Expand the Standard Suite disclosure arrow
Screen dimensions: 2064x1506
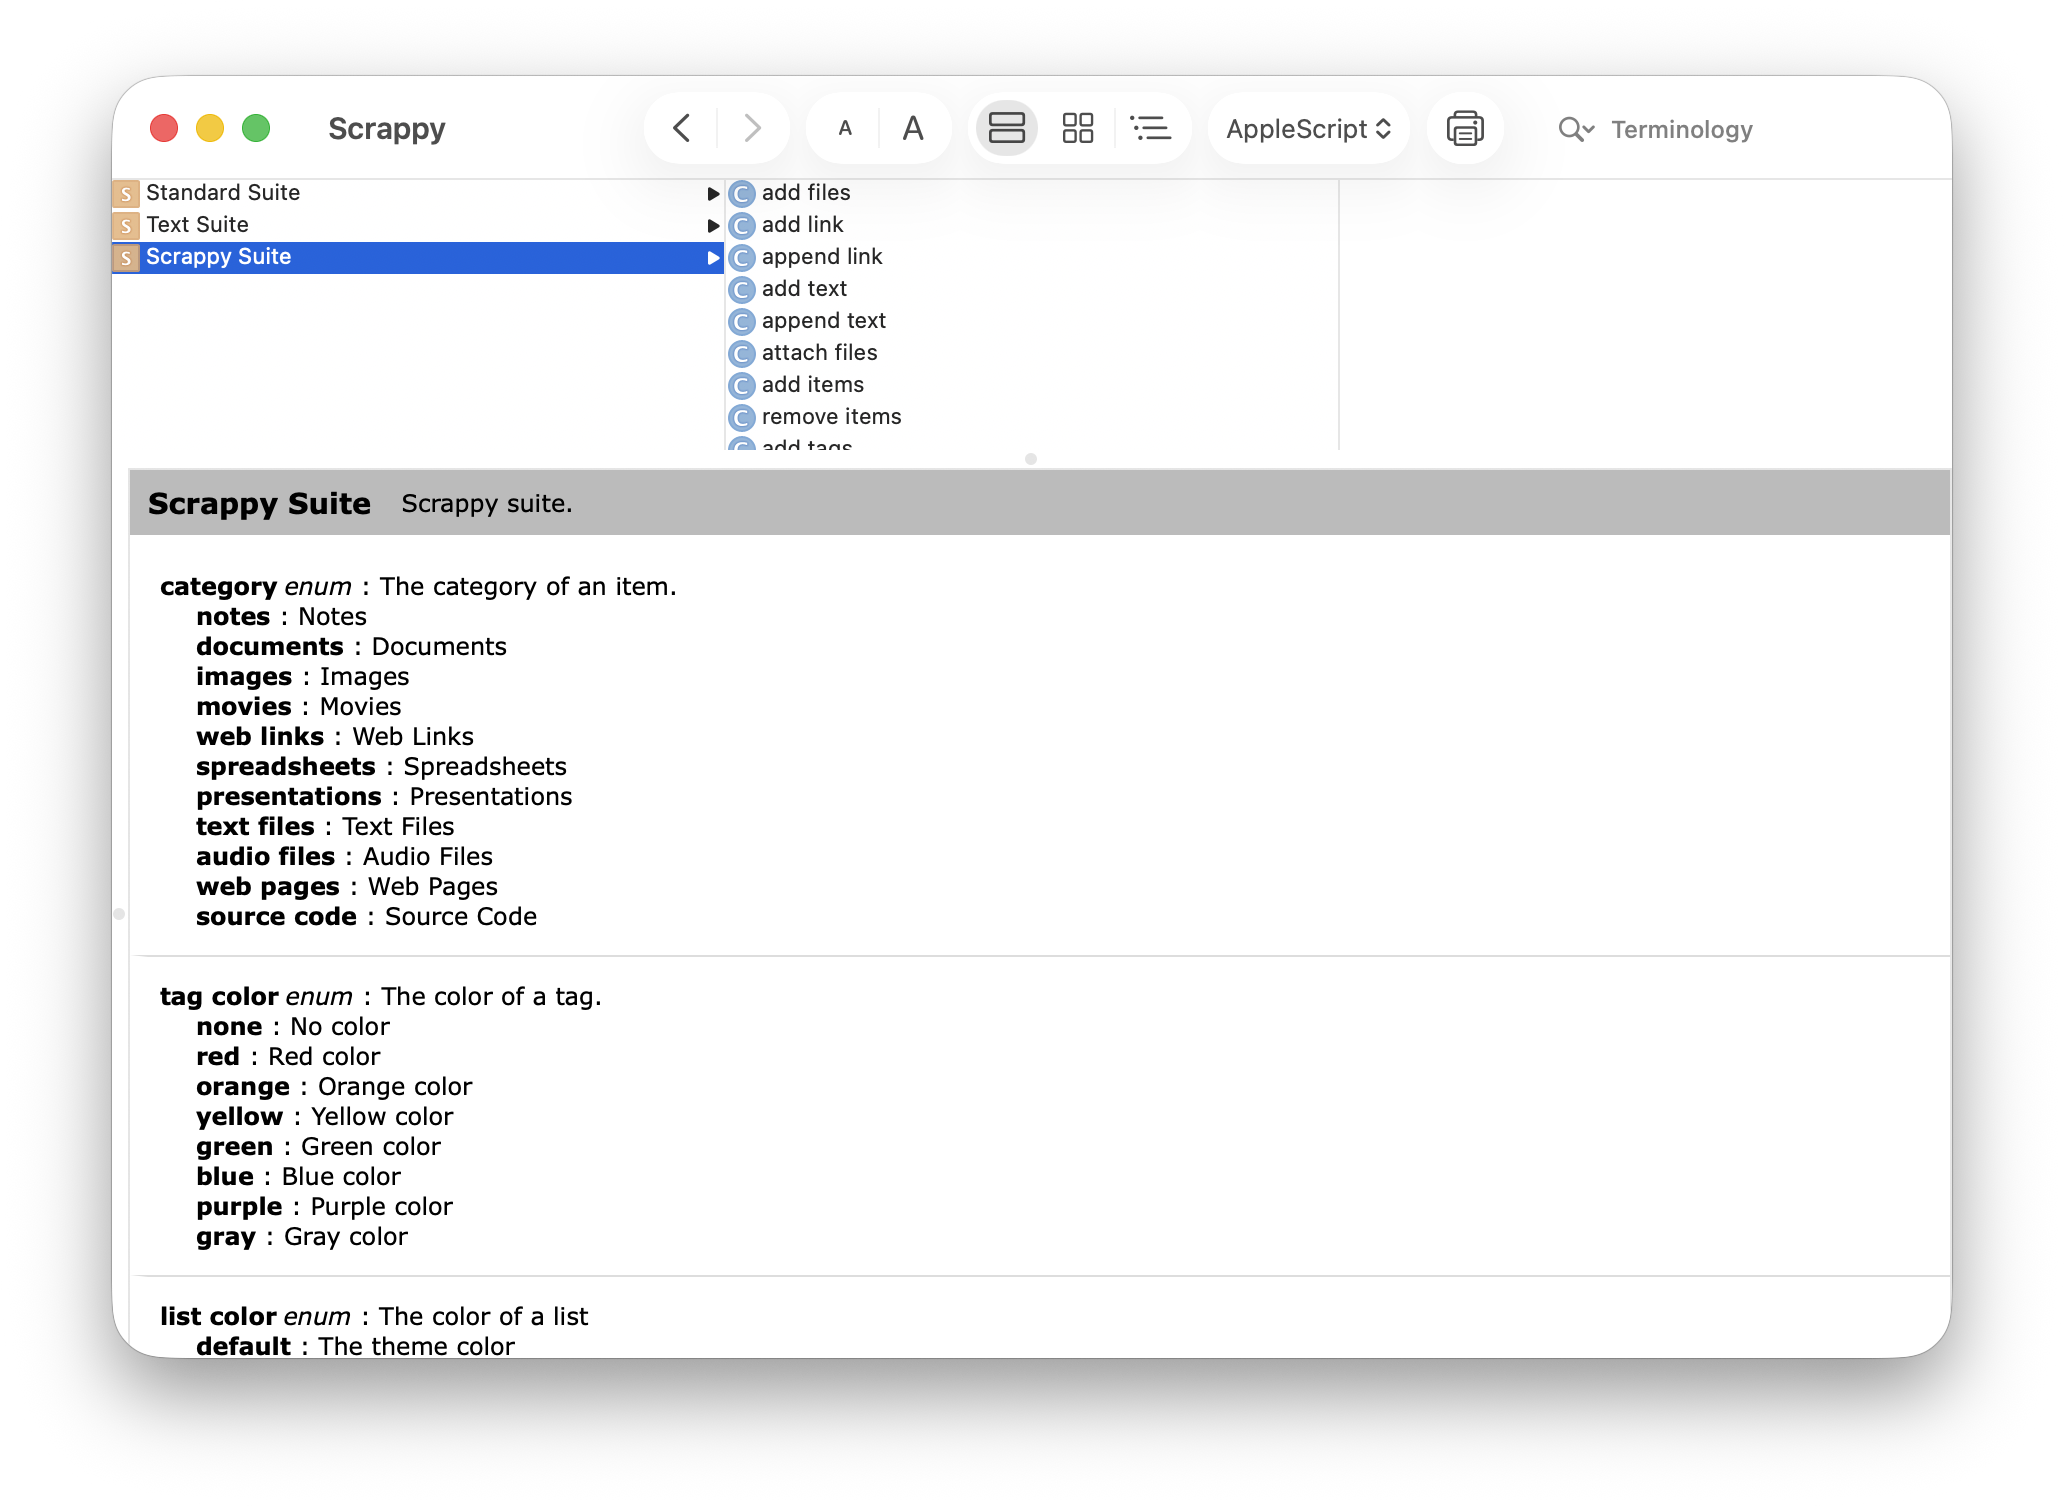click(713, 193)
